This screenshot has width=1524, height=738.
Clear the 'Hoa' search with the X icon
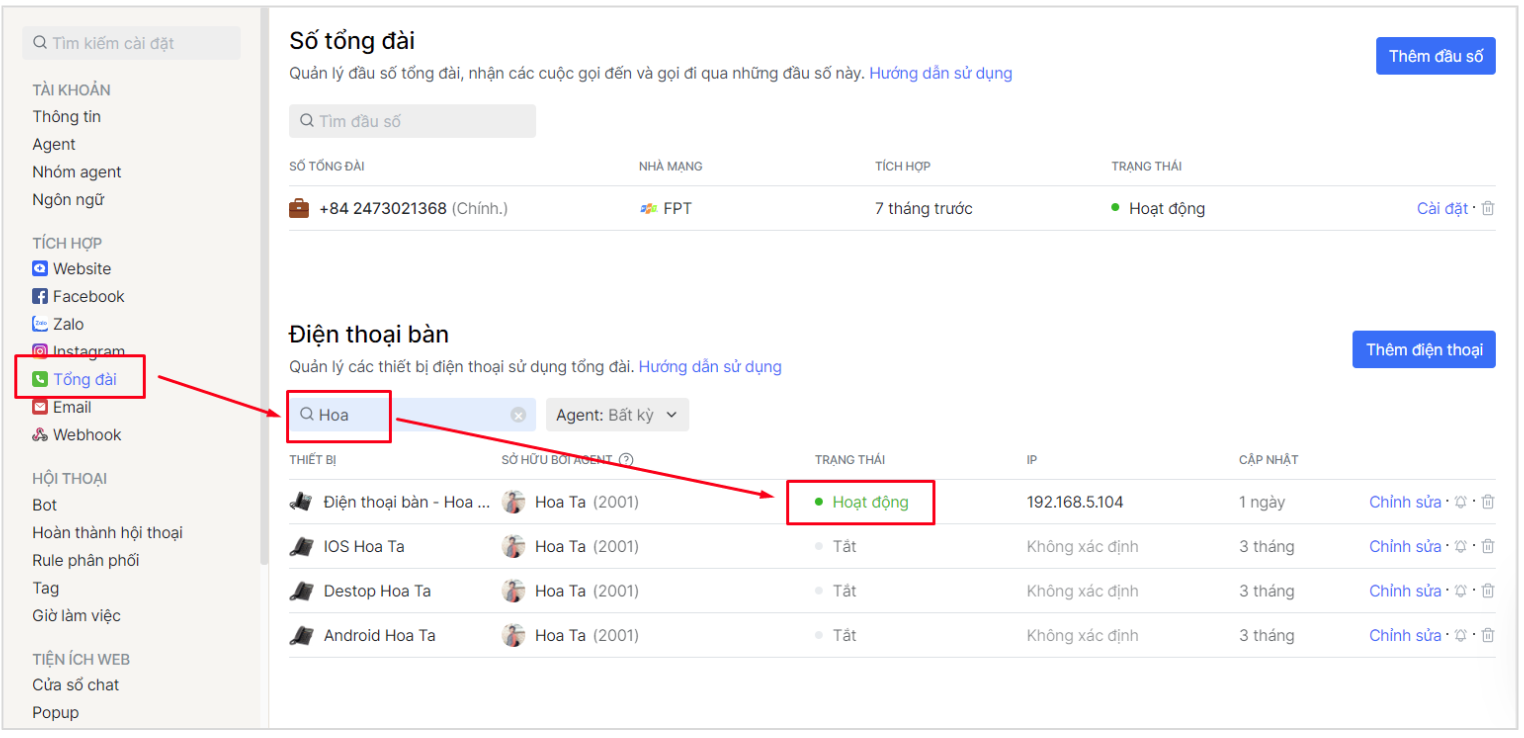518,415
